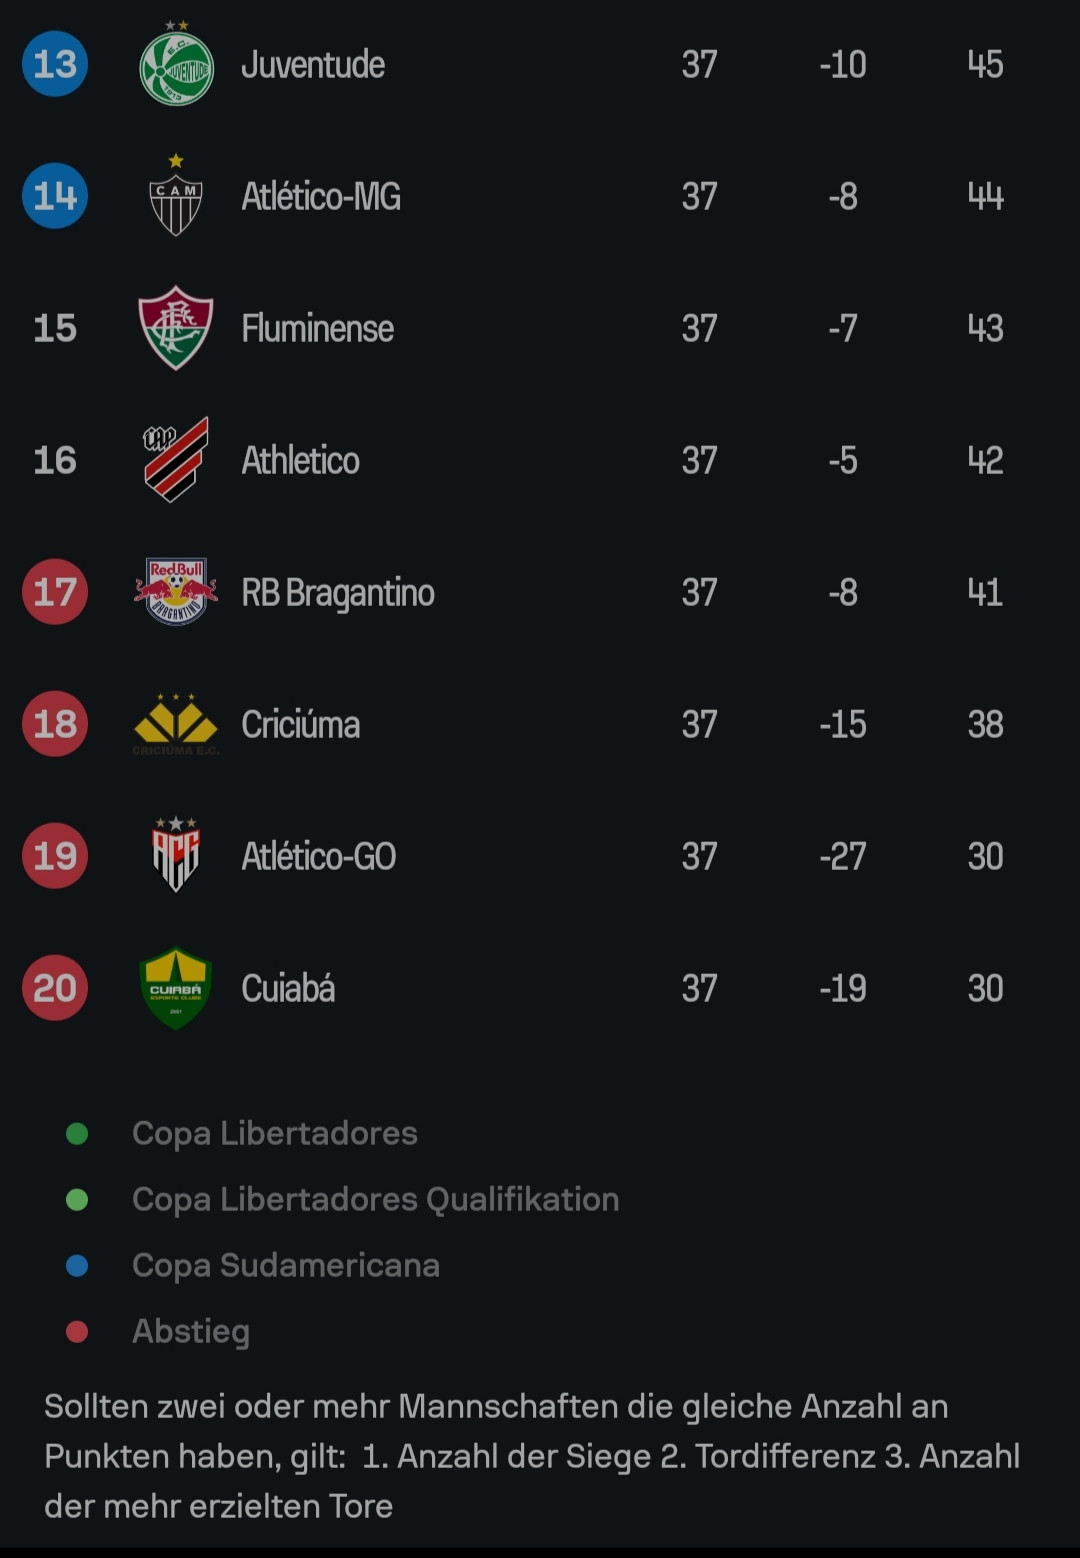Click the Cuiabá club crest
Image resolution: width=1080 pixels, height=1558 pixels.
coord(176,988)
